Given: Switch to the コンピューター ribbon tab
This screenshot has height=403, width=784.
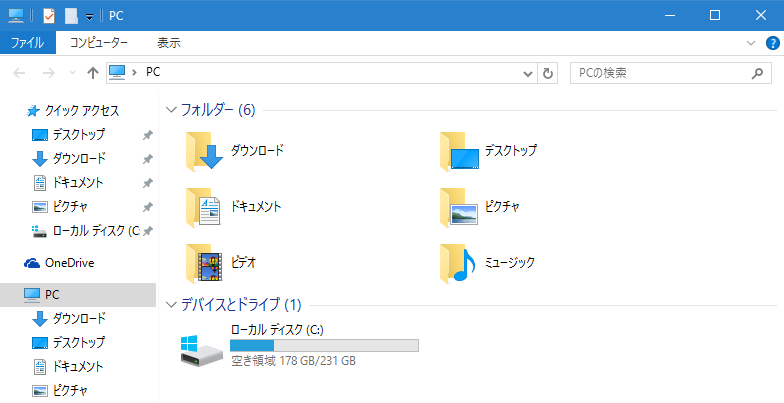Looking at the screenshot, I should [98, 43].
